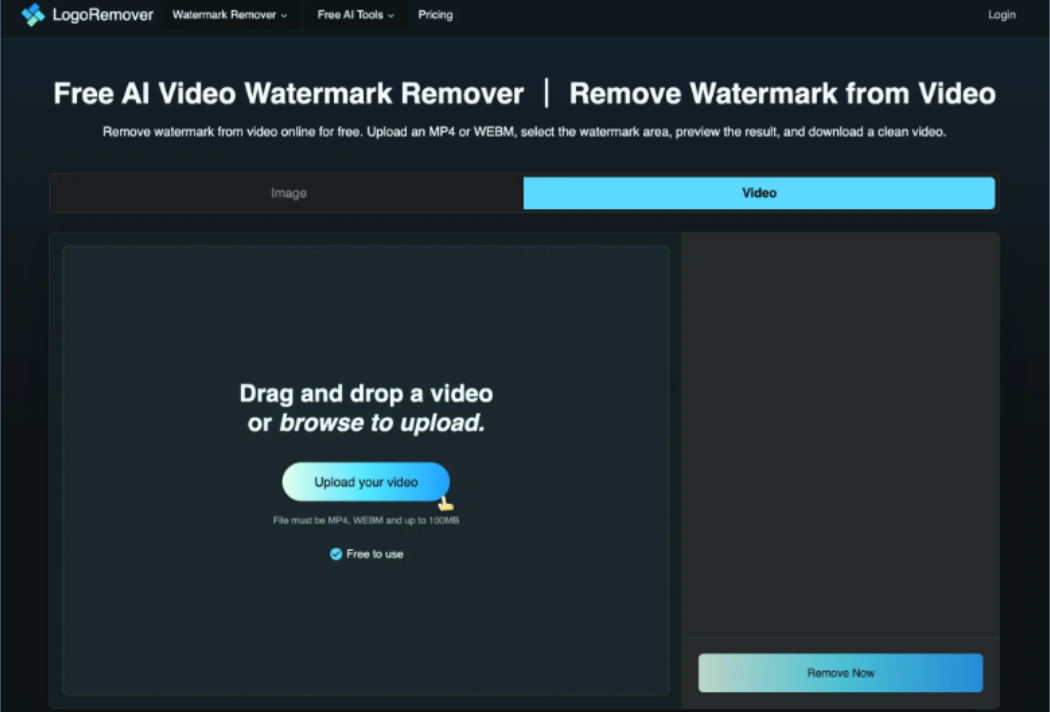Click the "browse to upload." text

tap(382, 423)
